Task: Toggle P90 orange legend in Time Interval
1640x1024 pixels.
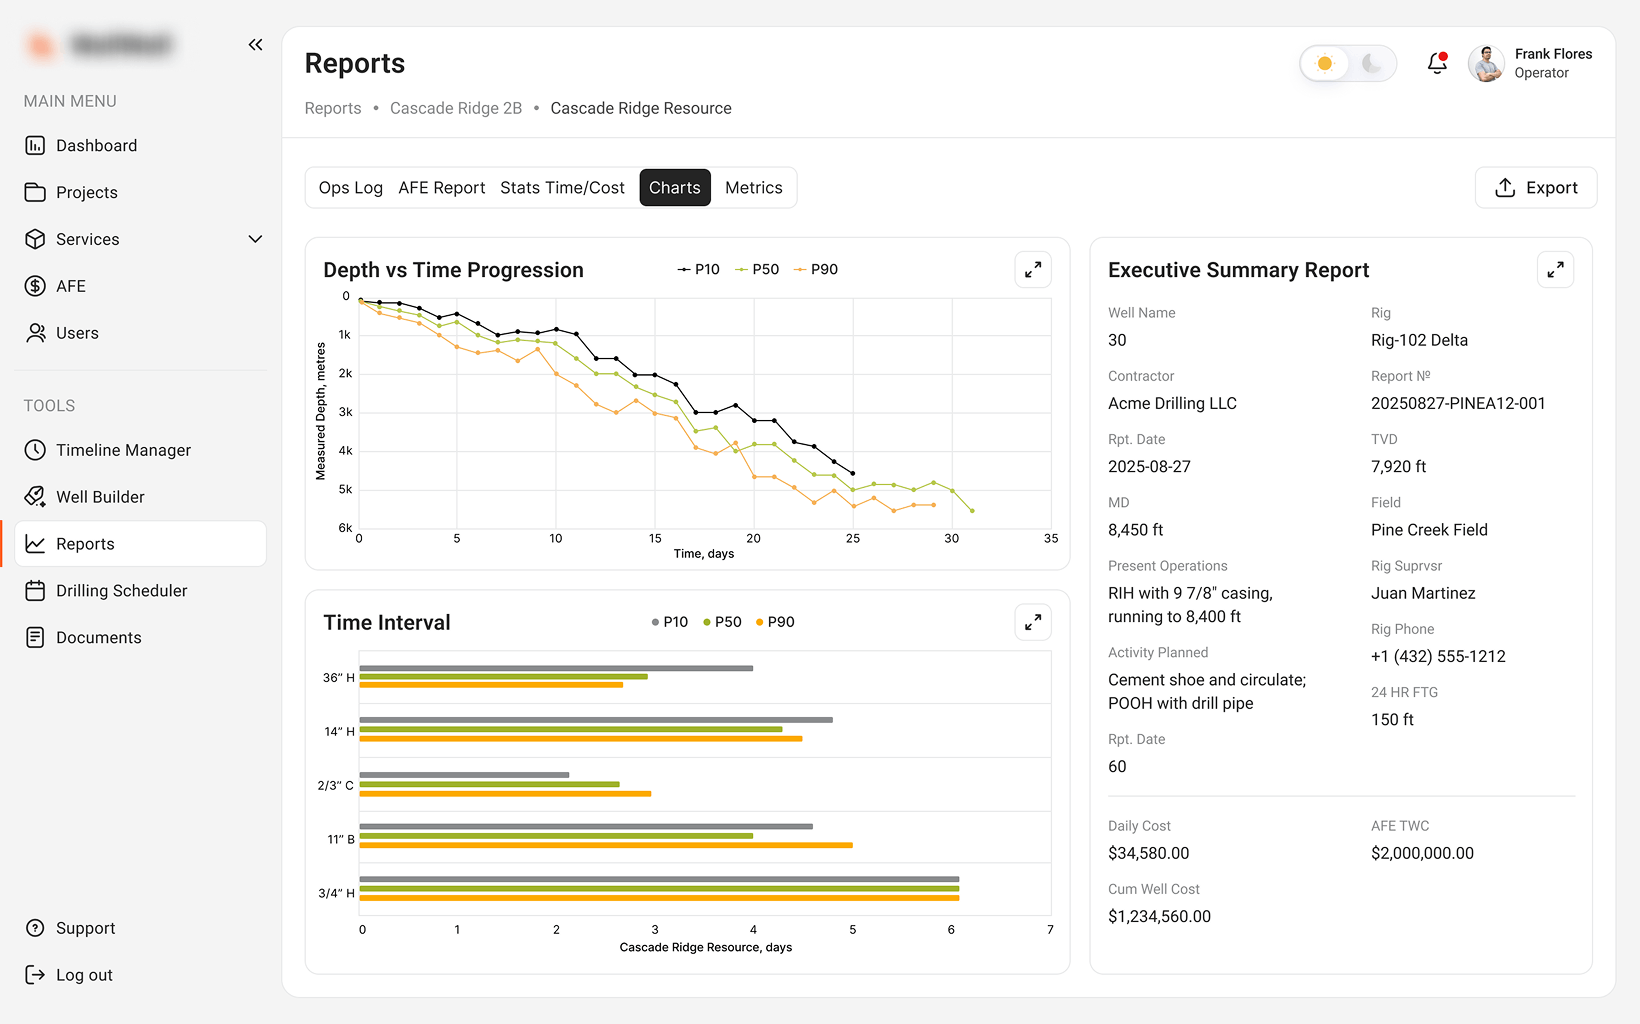Action: point(776,622)
